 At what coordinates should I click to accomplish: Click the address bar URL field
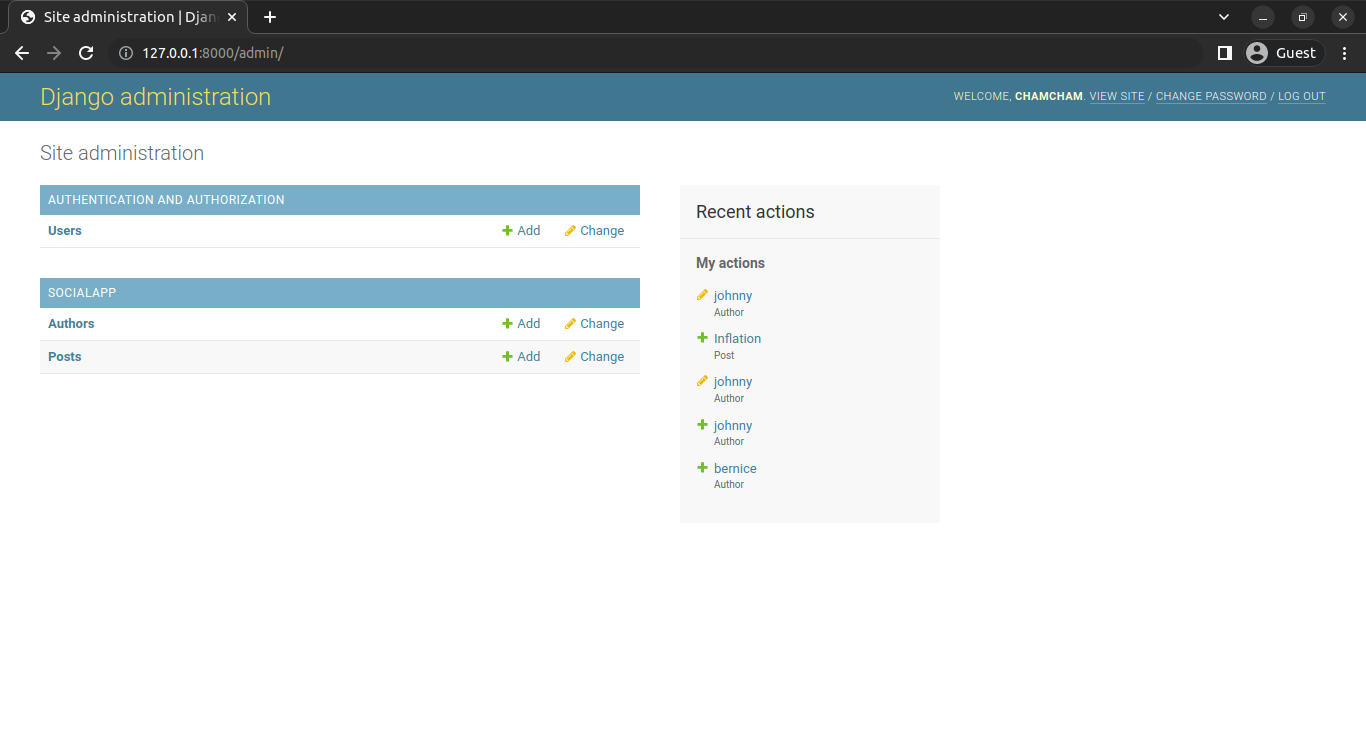(660, 53)
